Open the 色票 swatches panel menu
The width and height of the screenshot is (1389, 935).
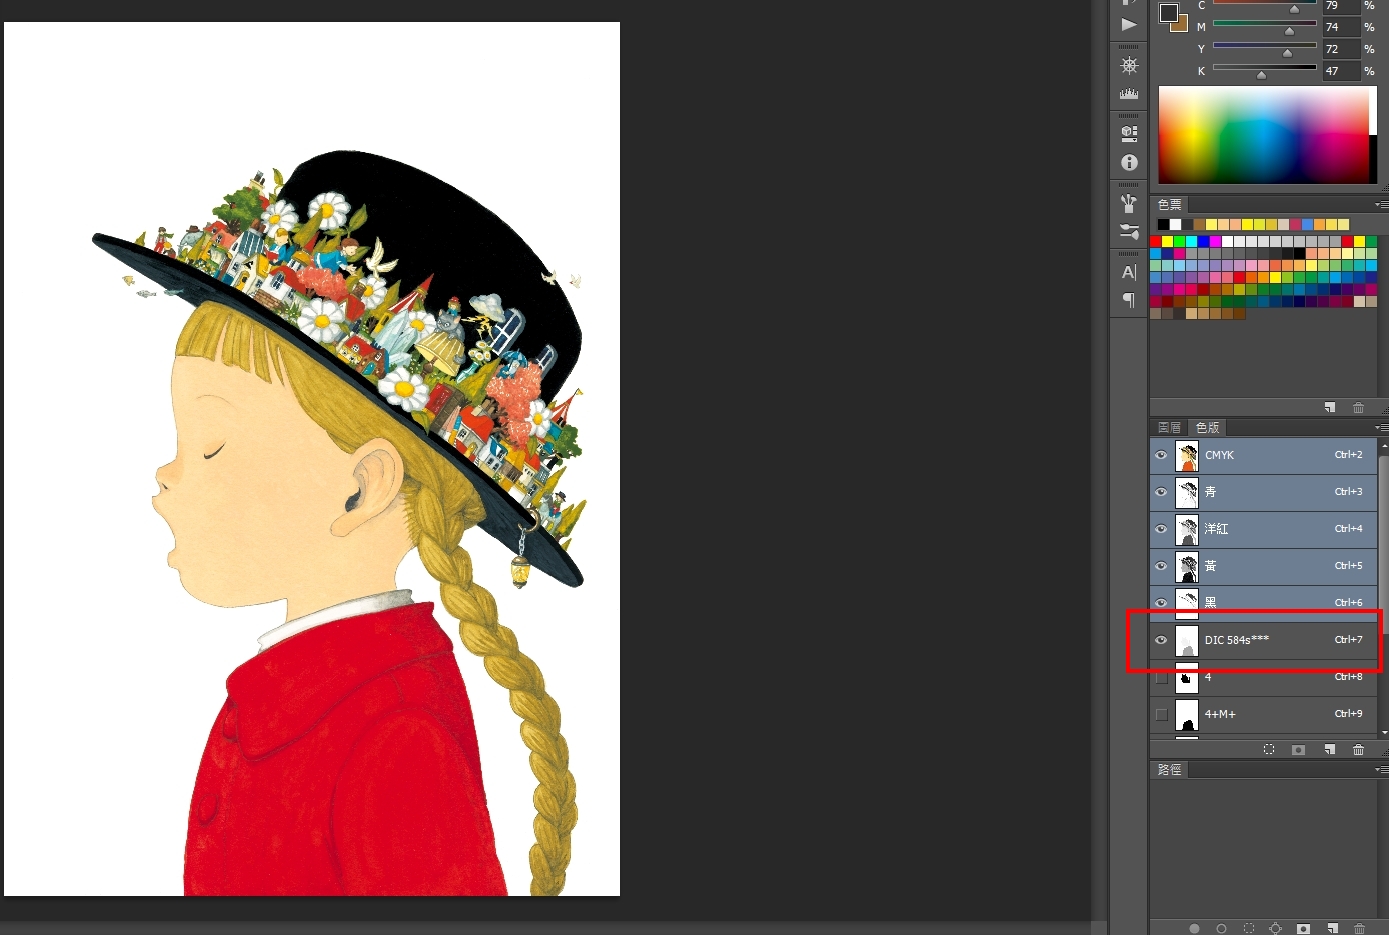1381,204
